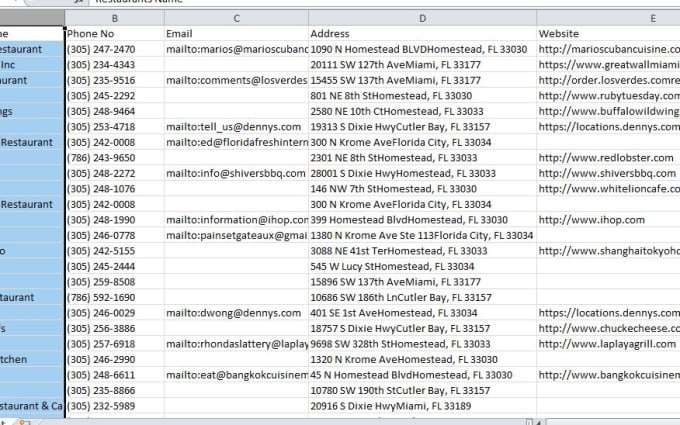Select phone cell (305) 245-2444
This screenshot has width=680, height=425.
click(114, 267)
